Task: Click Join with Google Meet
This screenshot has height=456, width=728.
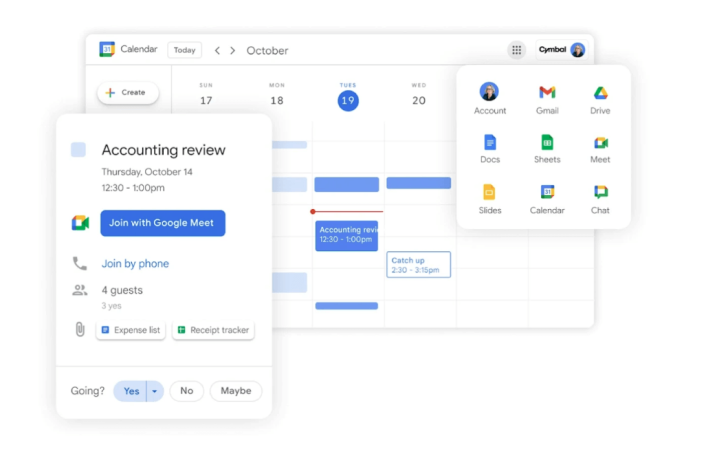Action: [x=163, y=223]
